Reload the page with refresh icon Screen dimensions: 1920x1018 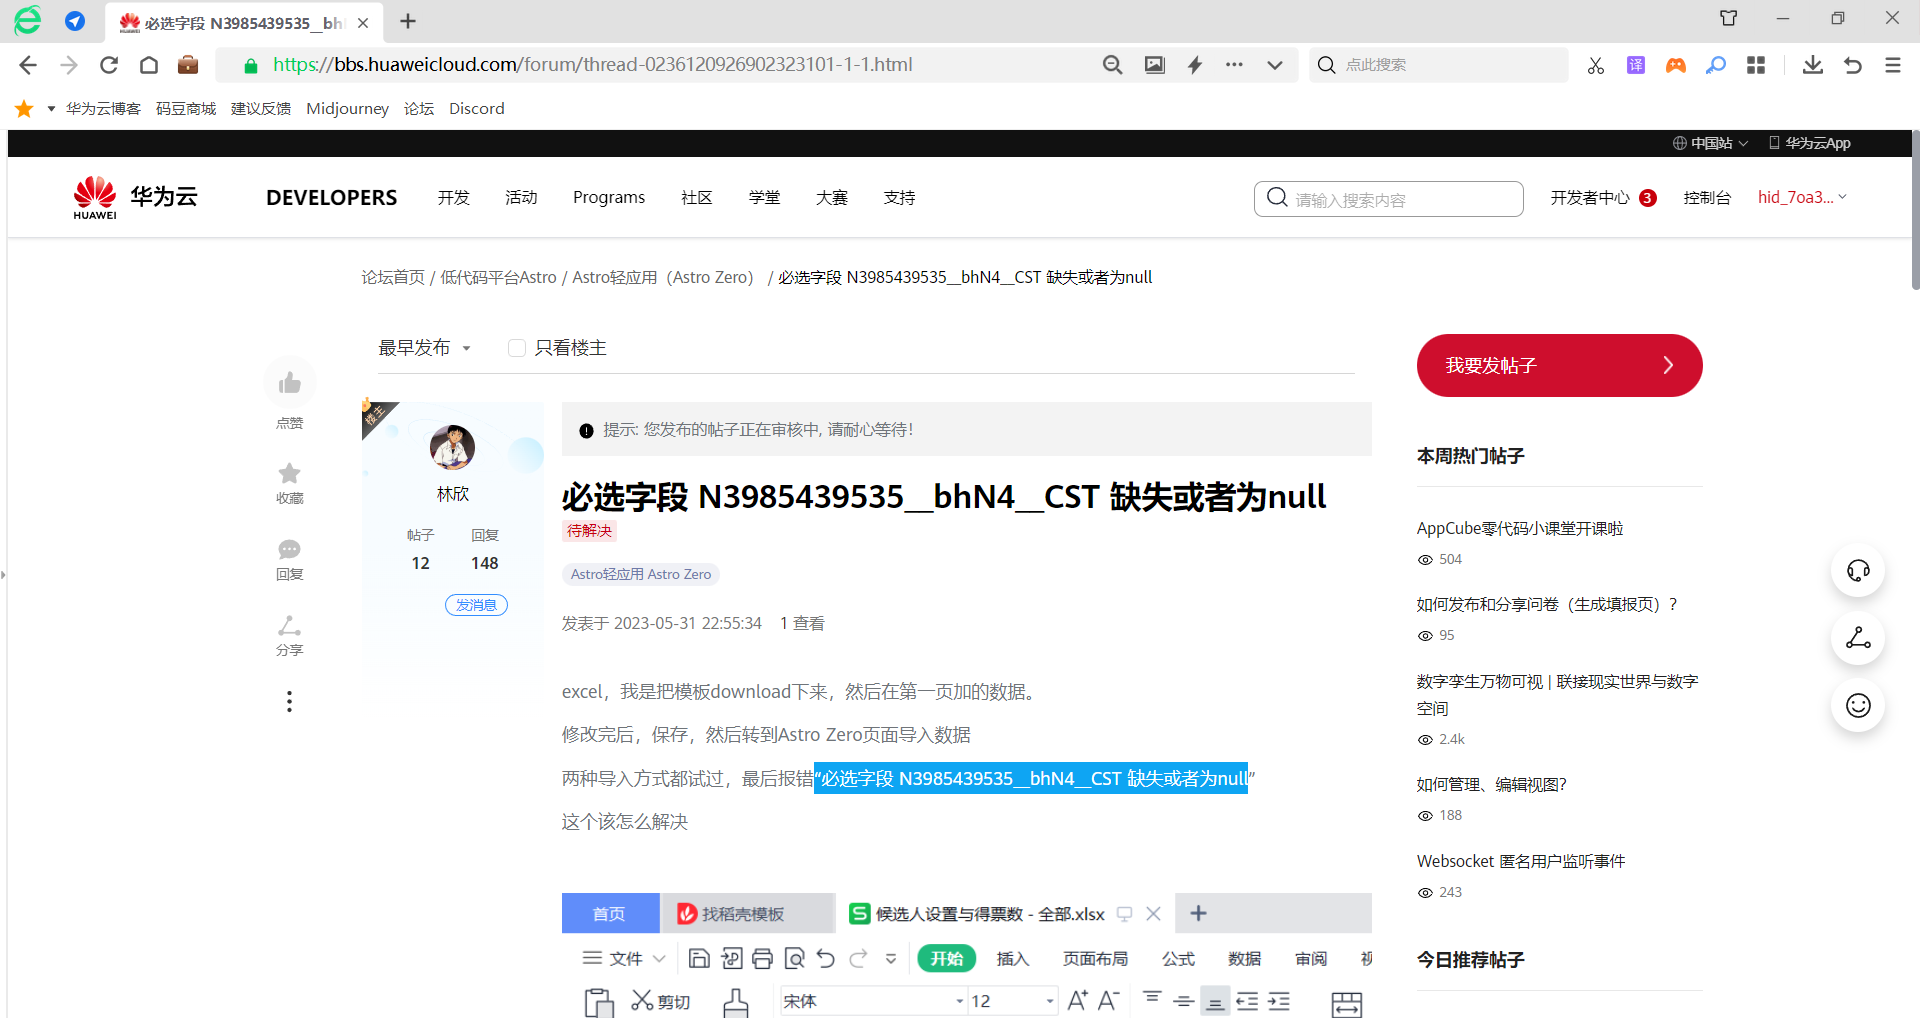109,65
